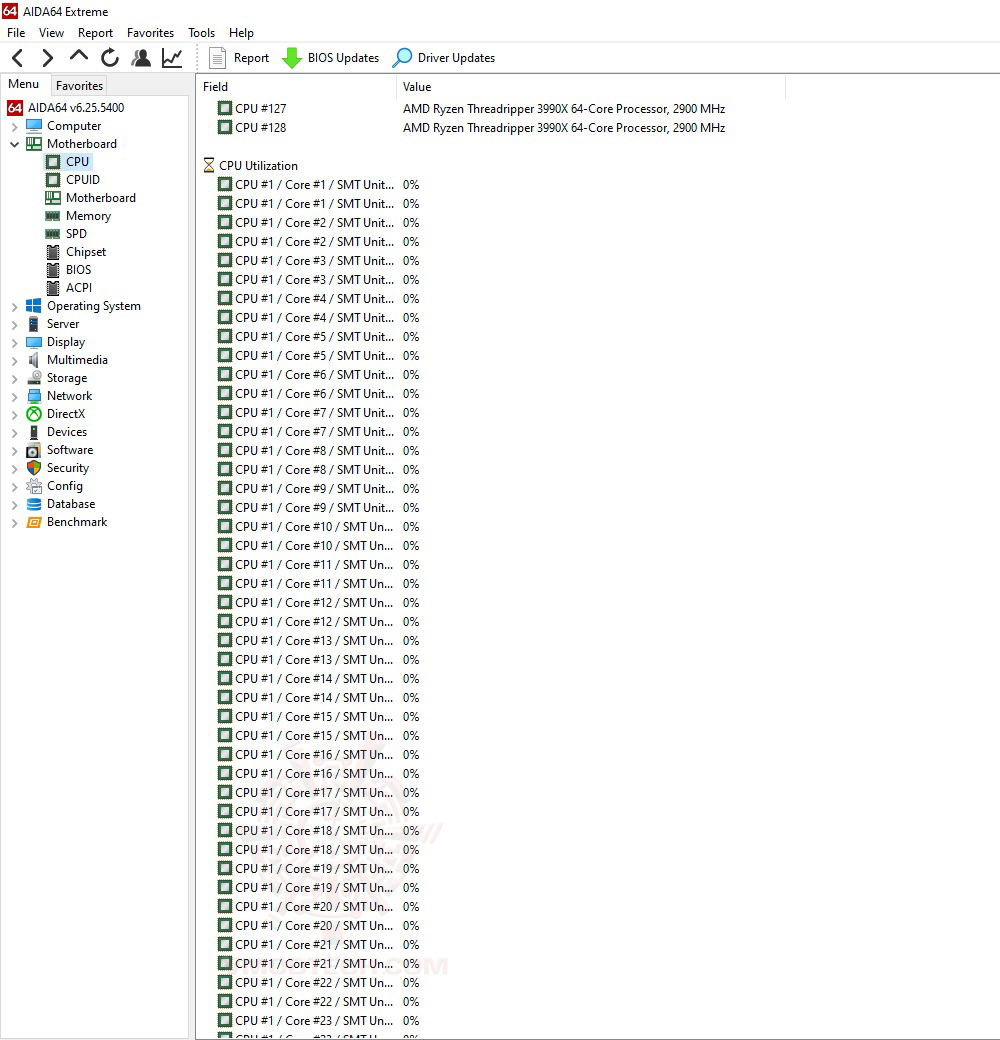Expand the DirectX tree node
The image size is (1000, 1040).
pos(15,414)
